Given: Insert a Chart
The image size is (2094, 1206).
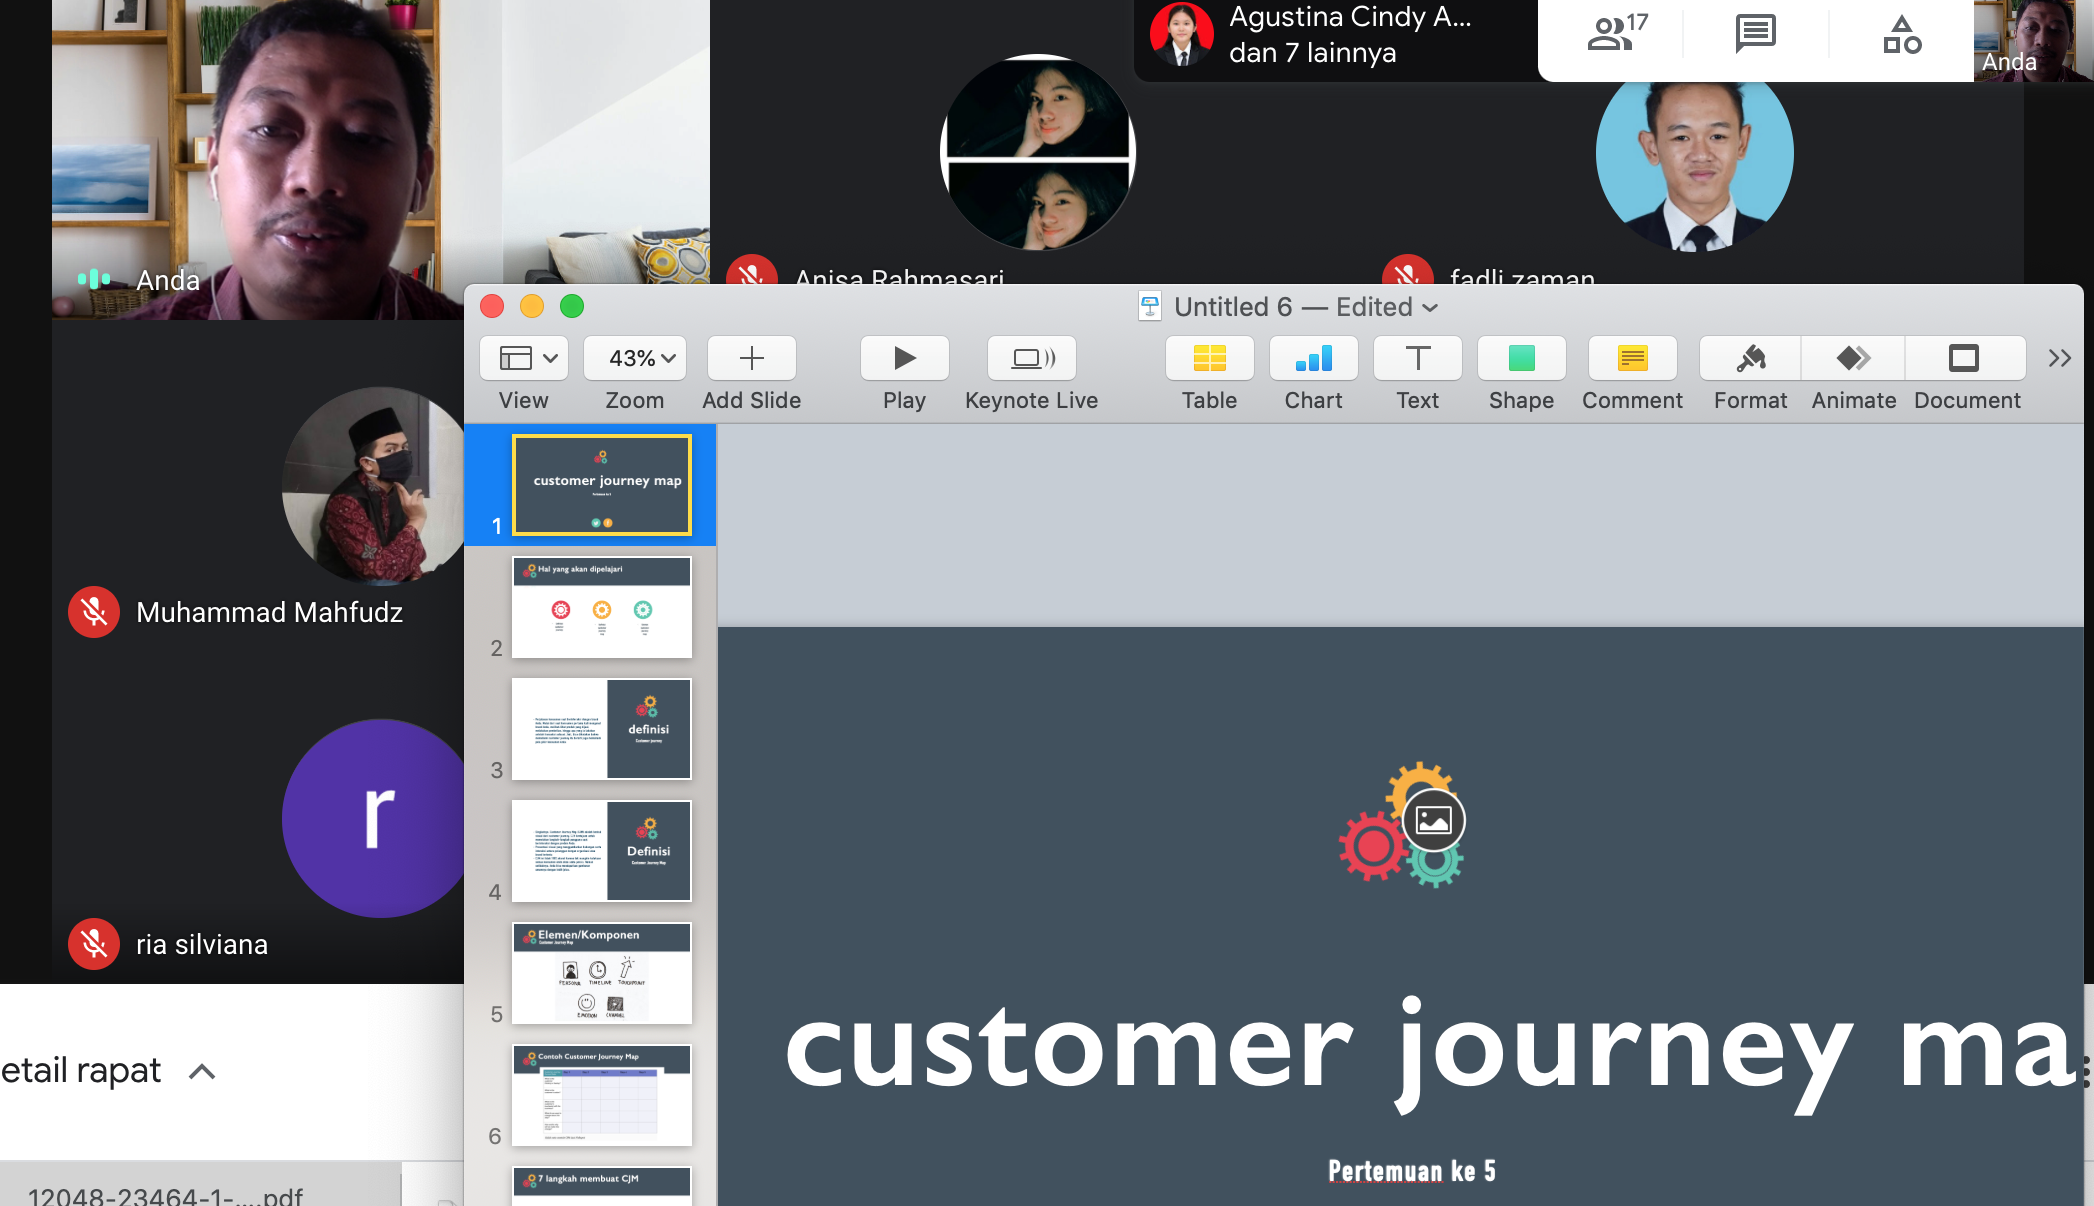Looking at the screenshot, I should tap(1313, 358).
